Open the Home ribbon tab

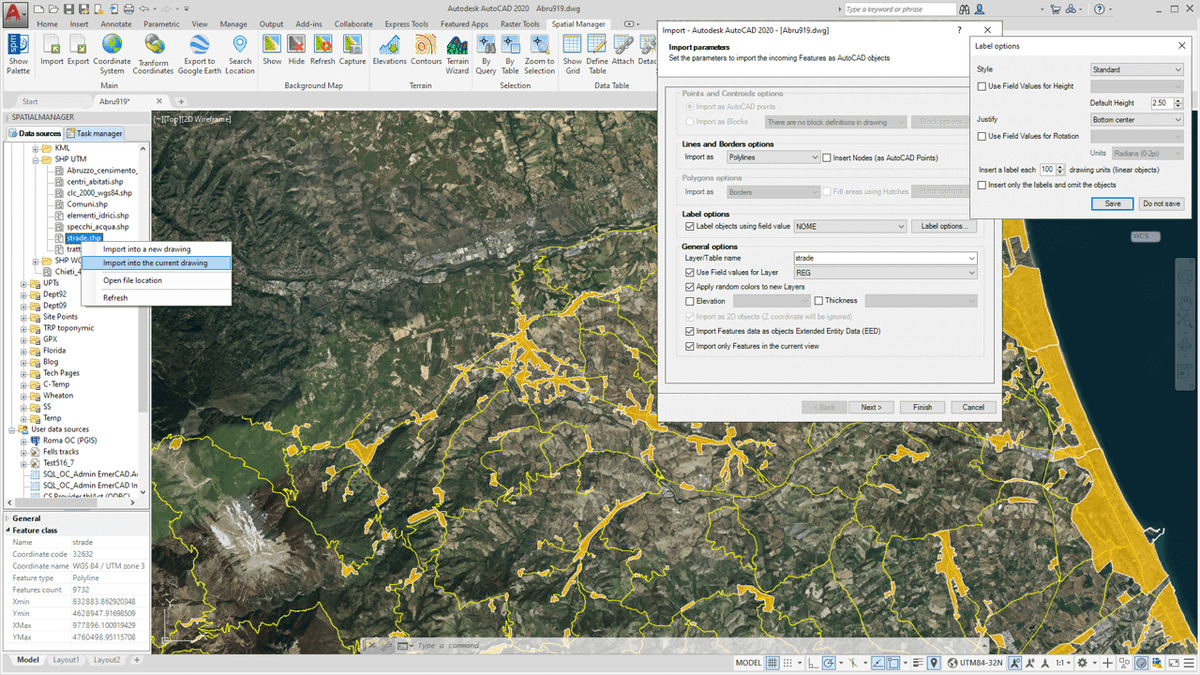click(46, 24)
